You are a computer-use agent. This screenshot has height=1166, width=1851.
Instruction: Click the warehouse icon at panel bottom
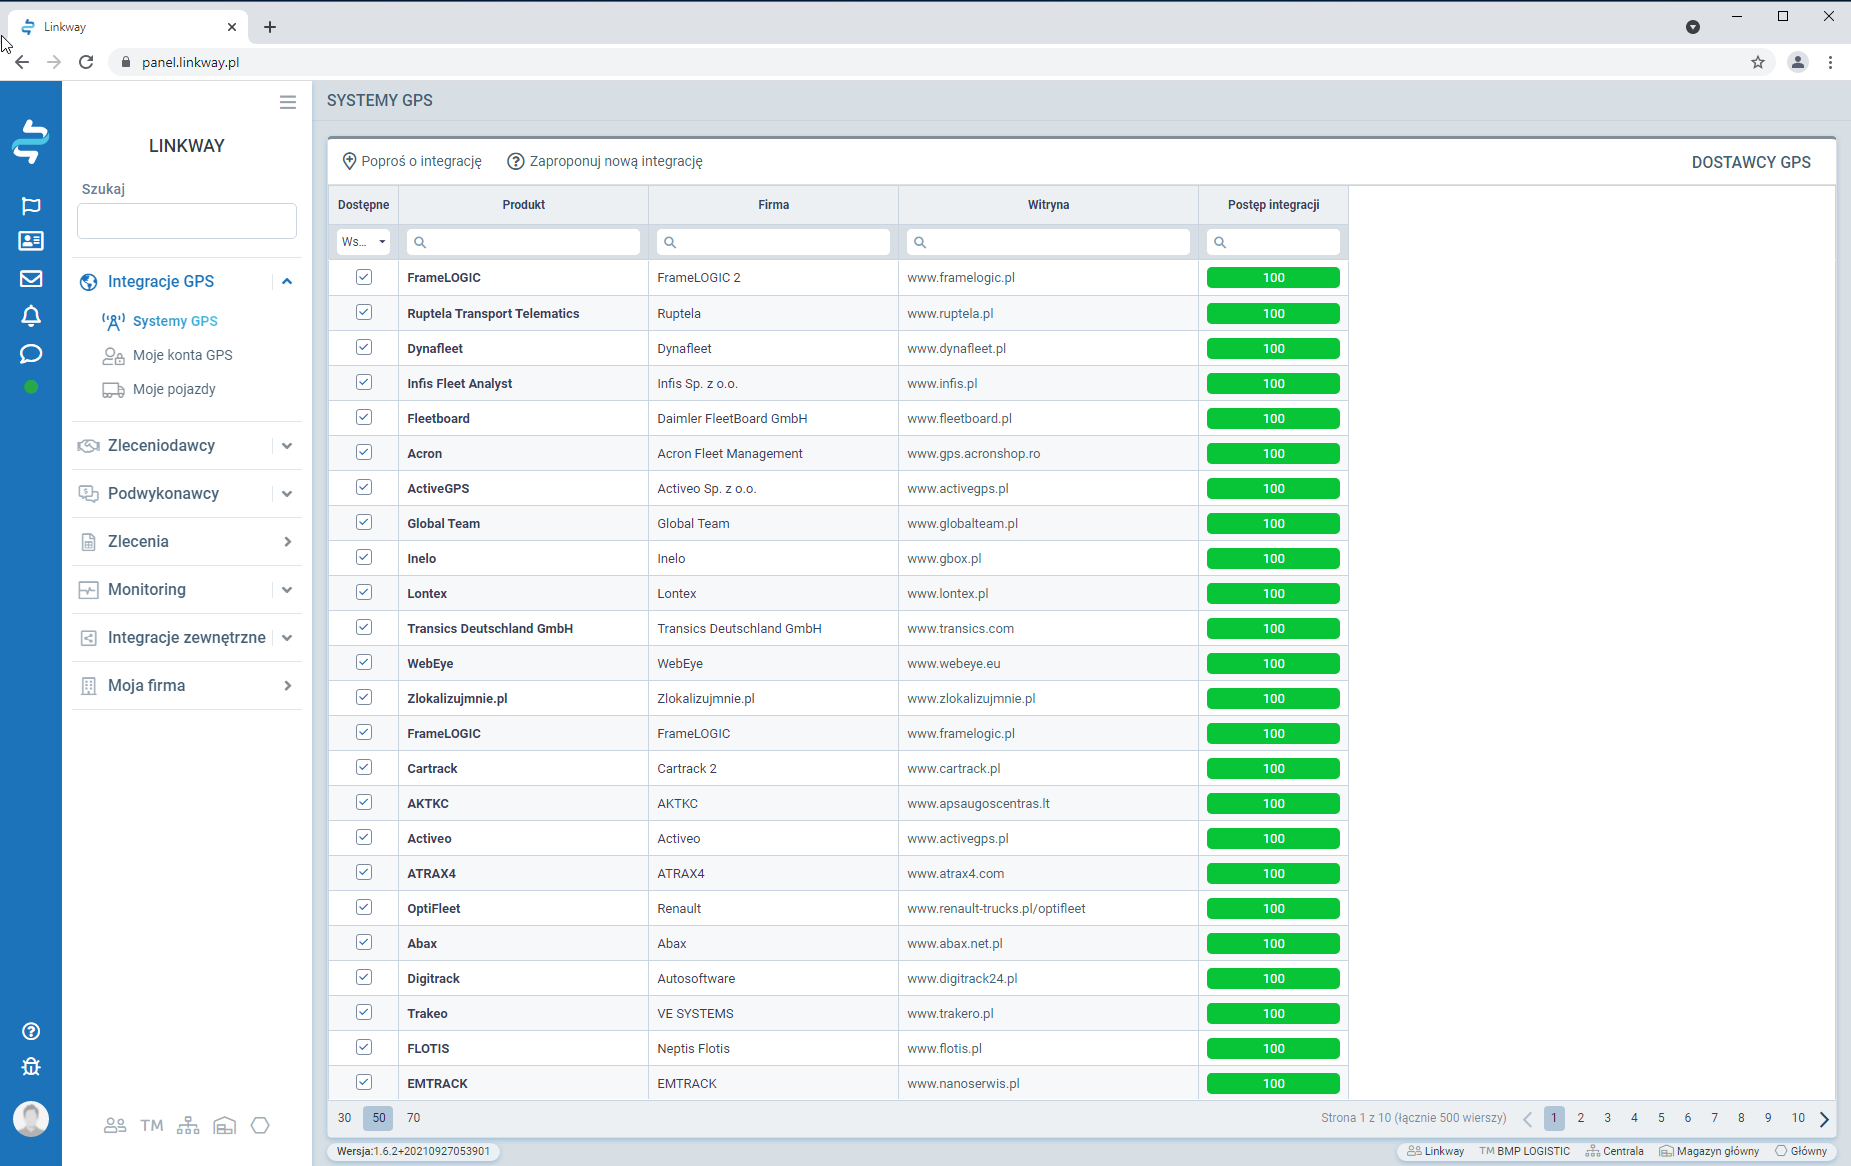(225, 1126)
